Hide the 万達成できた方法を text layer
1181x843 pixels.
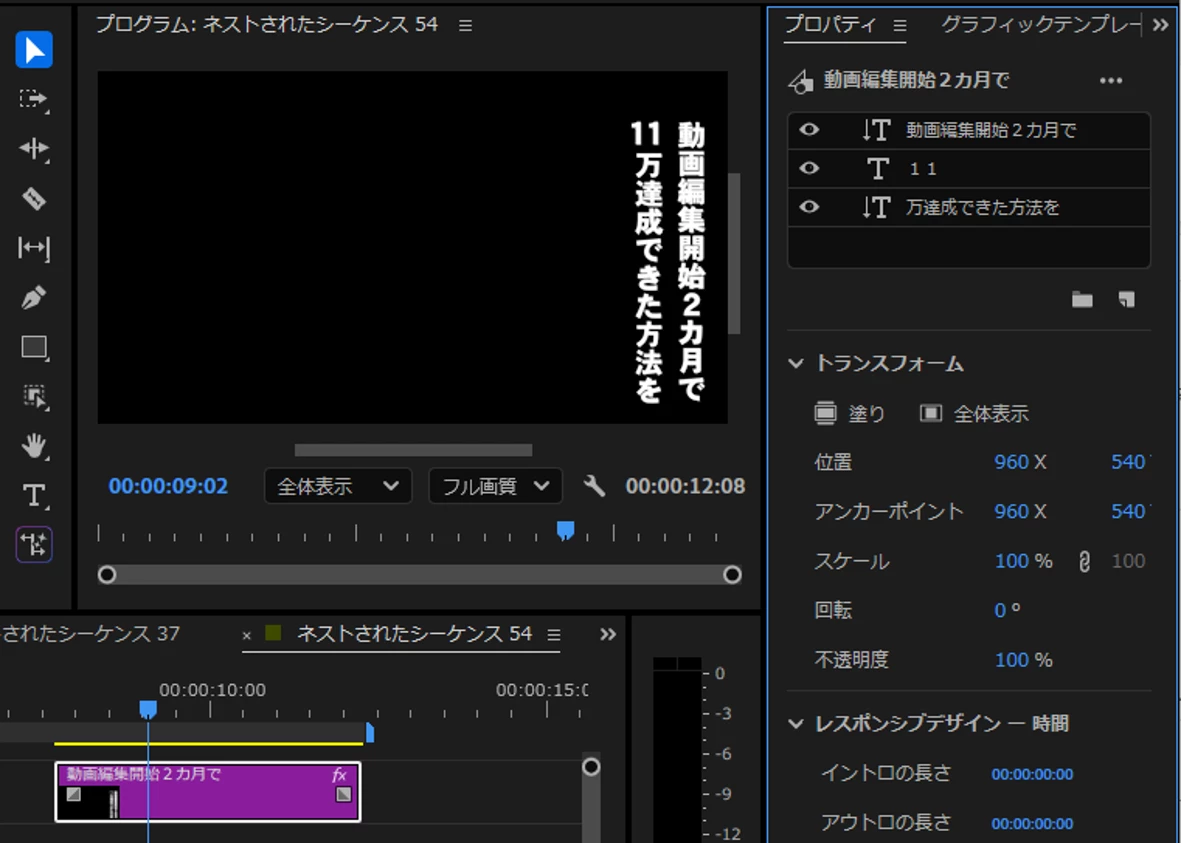[809, 206]
